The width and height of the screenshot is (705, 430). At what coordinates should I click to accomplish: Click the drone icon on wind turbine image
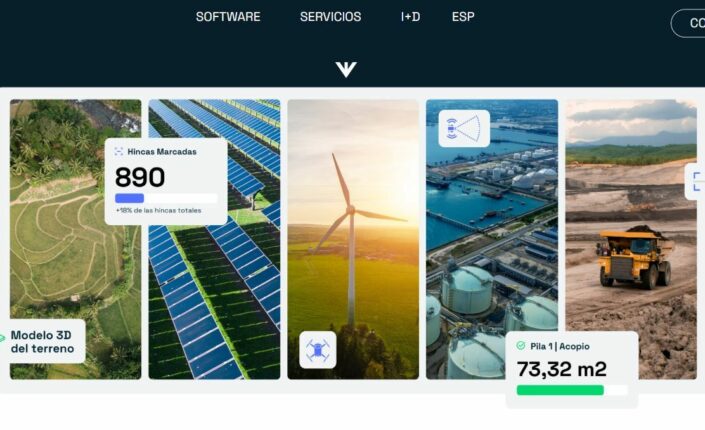(x=318, y=350)
